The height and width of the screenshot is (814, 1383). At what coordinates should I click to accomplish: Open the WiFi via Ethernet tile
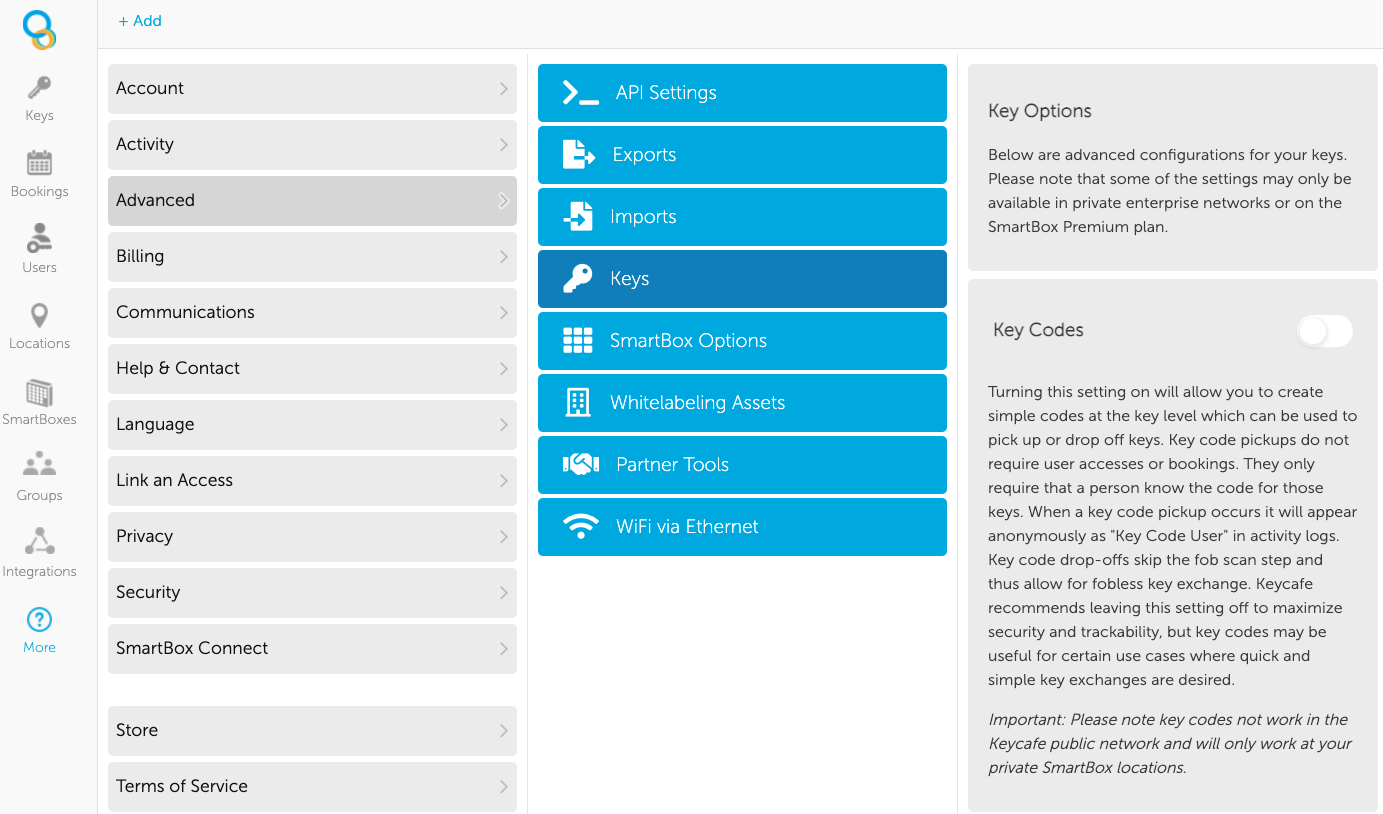click(742, 527)
